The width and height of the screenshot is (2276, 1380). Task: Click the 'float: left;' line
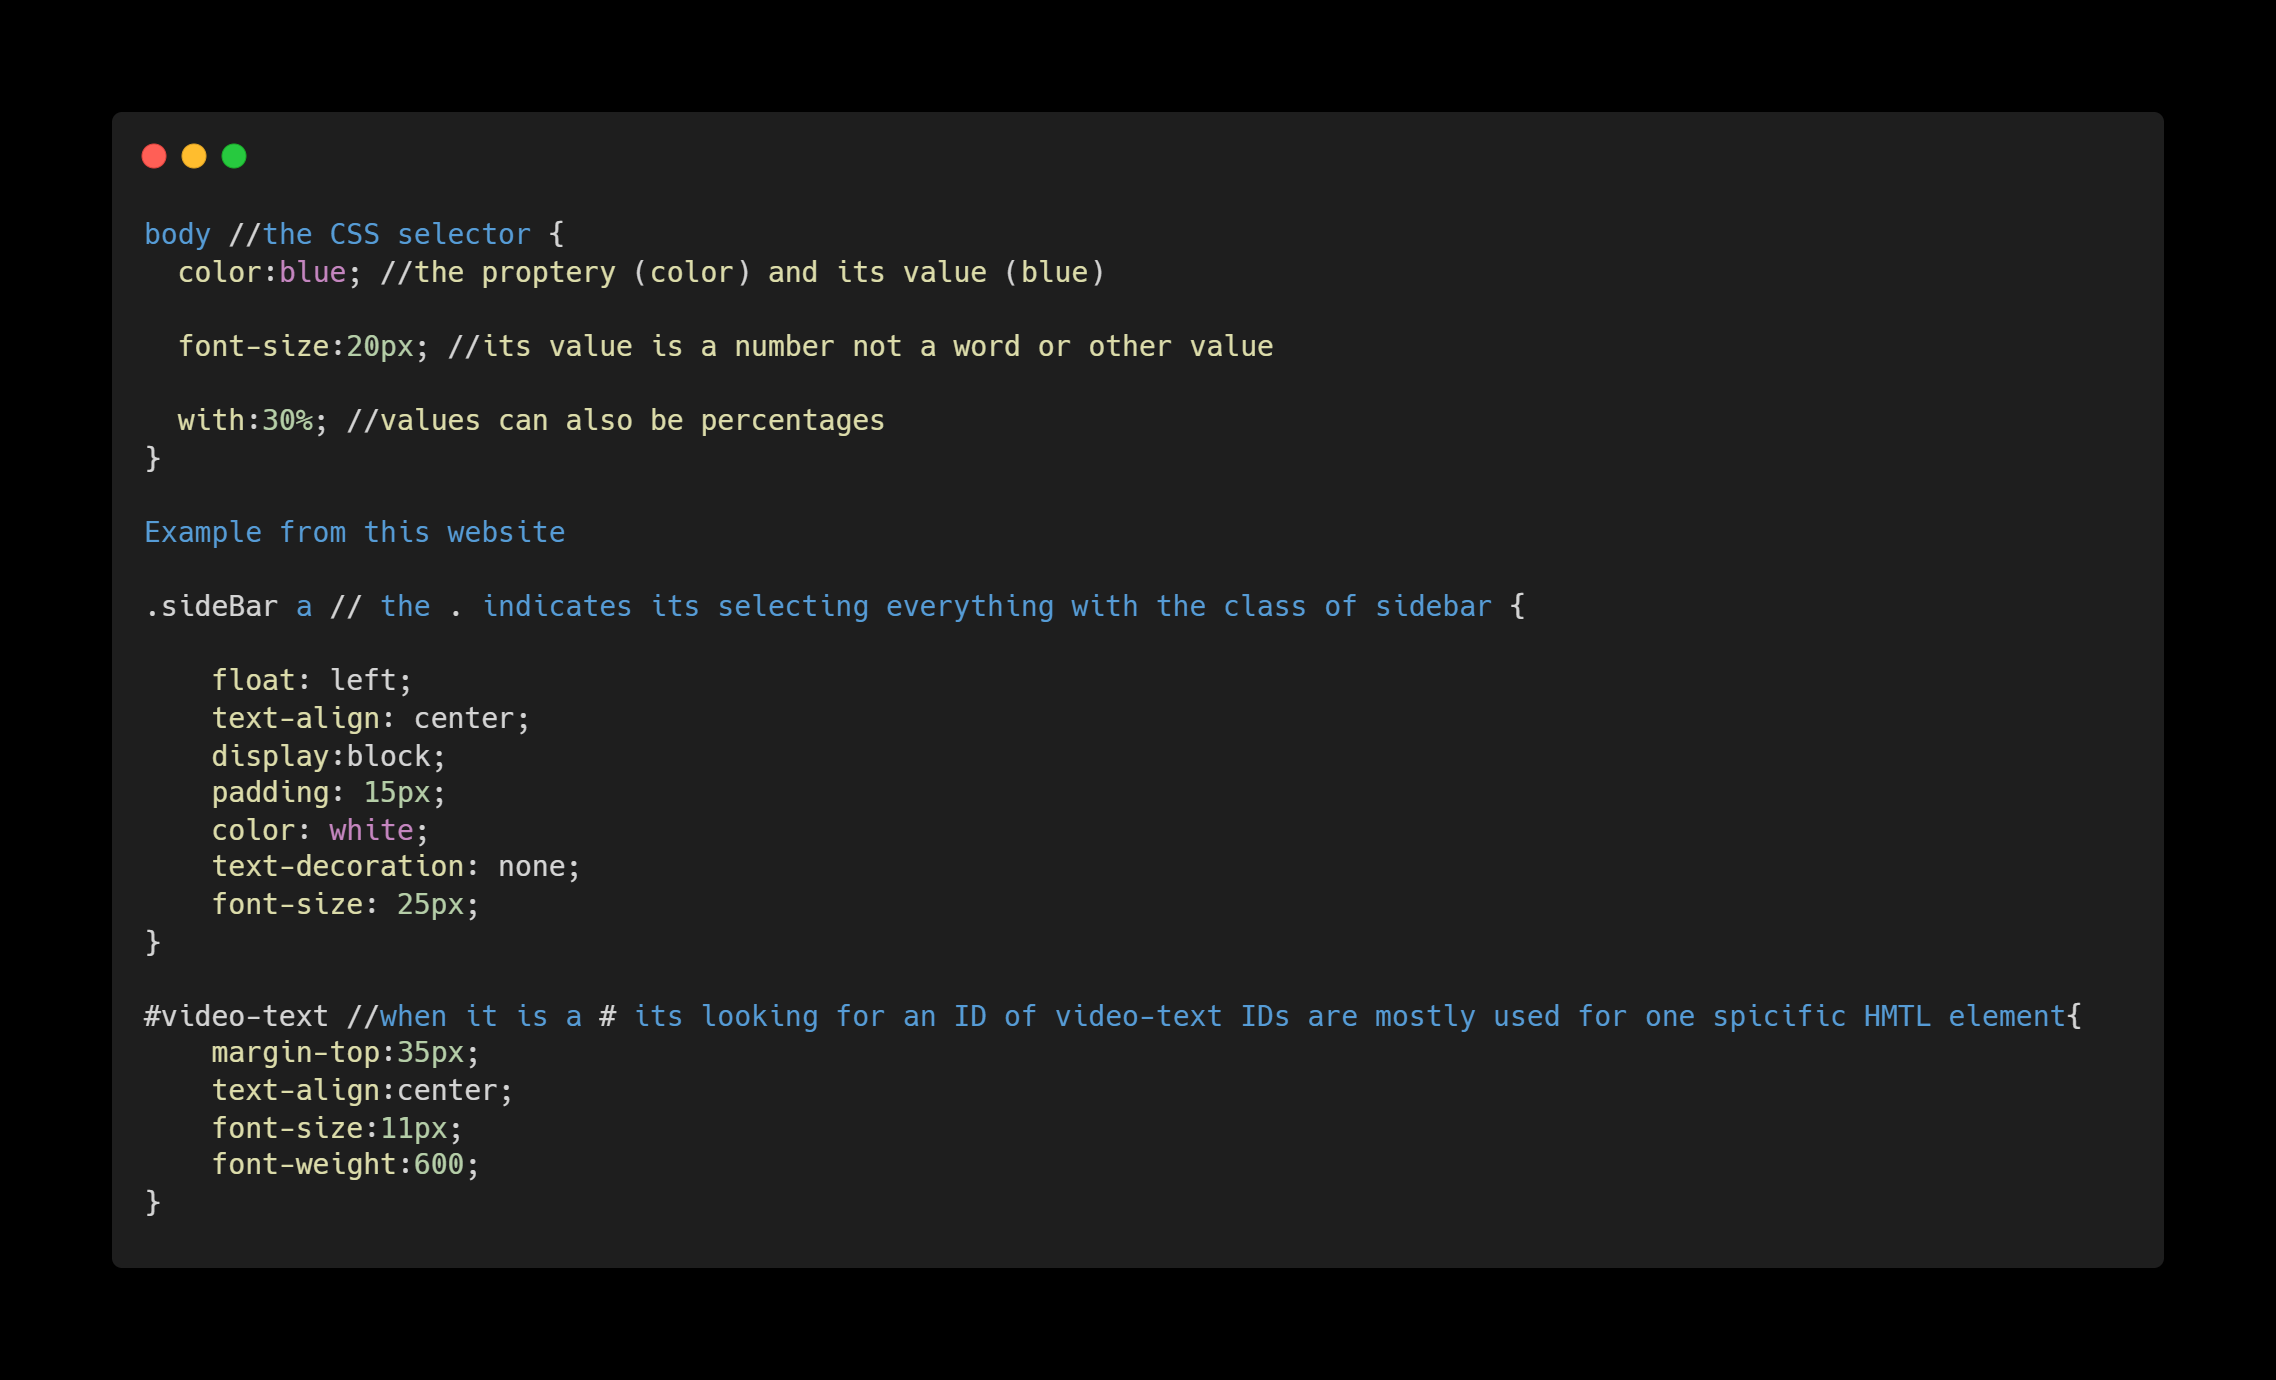pos(312,680)
